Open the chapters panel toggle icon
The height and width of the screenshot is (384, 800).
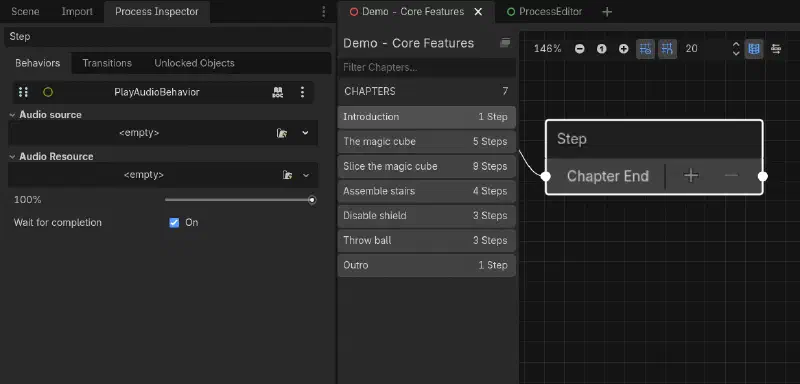pos(505,43)
